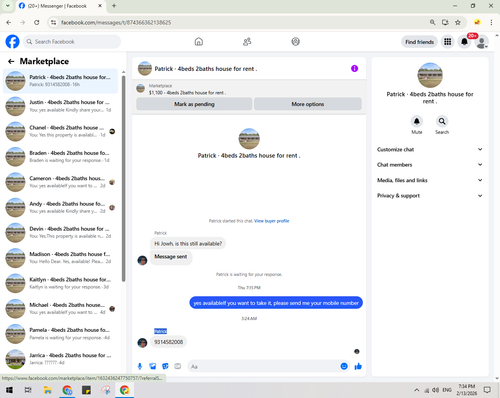
Task: Click the 9314582008 message bubble
Action: click(168, 342)
